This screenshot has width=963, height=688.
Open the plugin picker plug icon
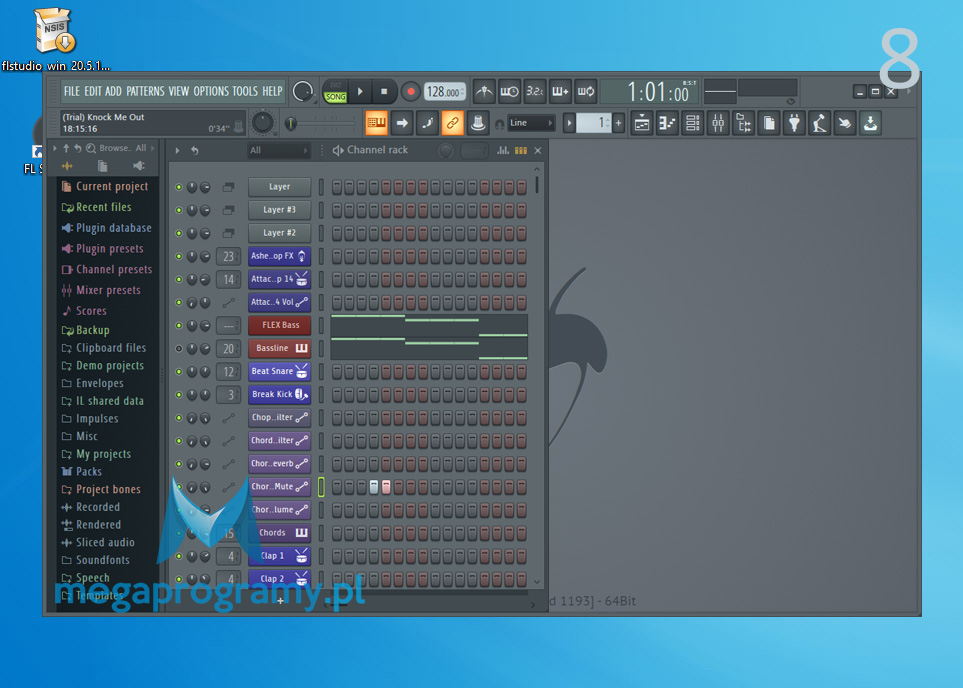click(x=794, y=123)
